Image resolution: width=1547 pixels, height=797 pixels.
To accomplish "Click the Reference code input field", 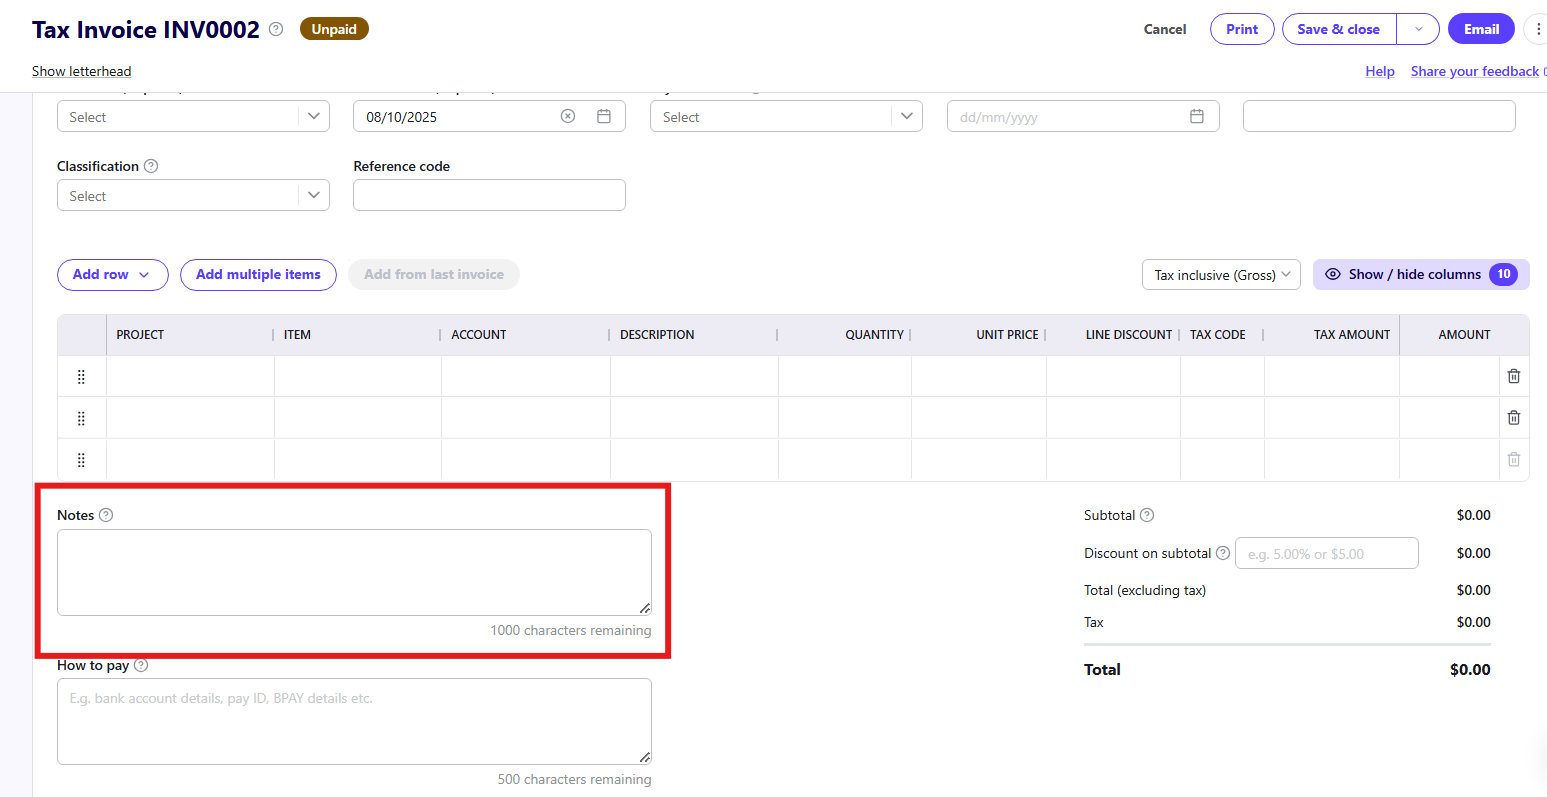I will point(489,195).
